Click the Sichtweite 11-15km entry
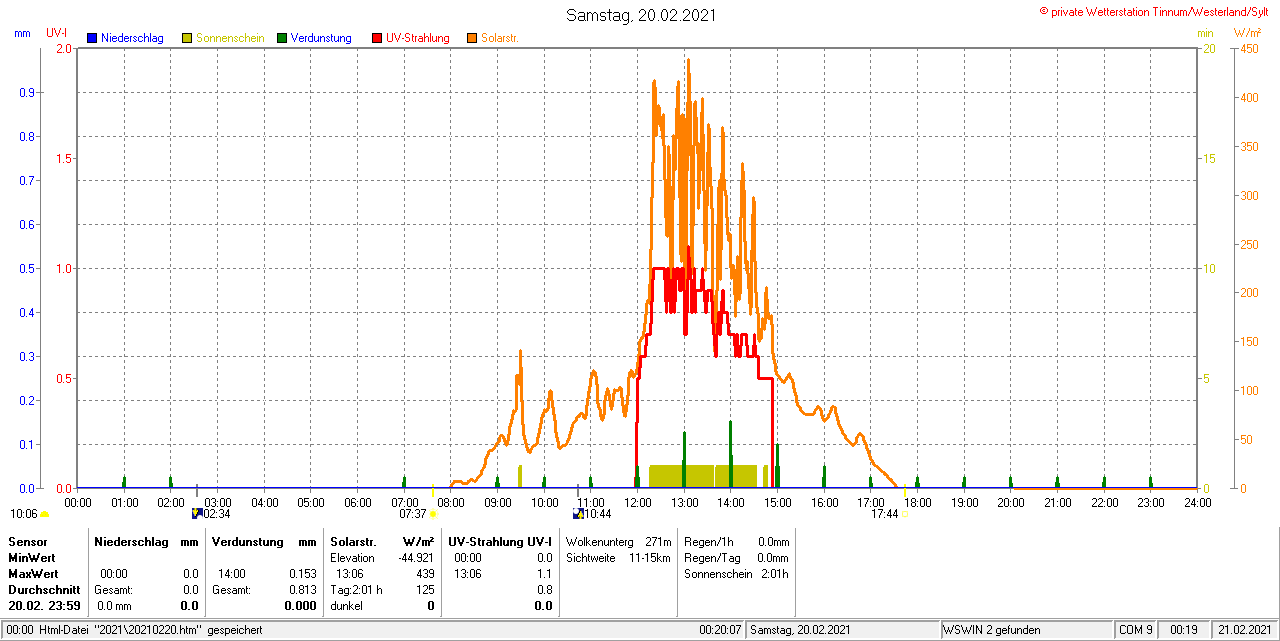The image size is (1280, 641). 618,557
